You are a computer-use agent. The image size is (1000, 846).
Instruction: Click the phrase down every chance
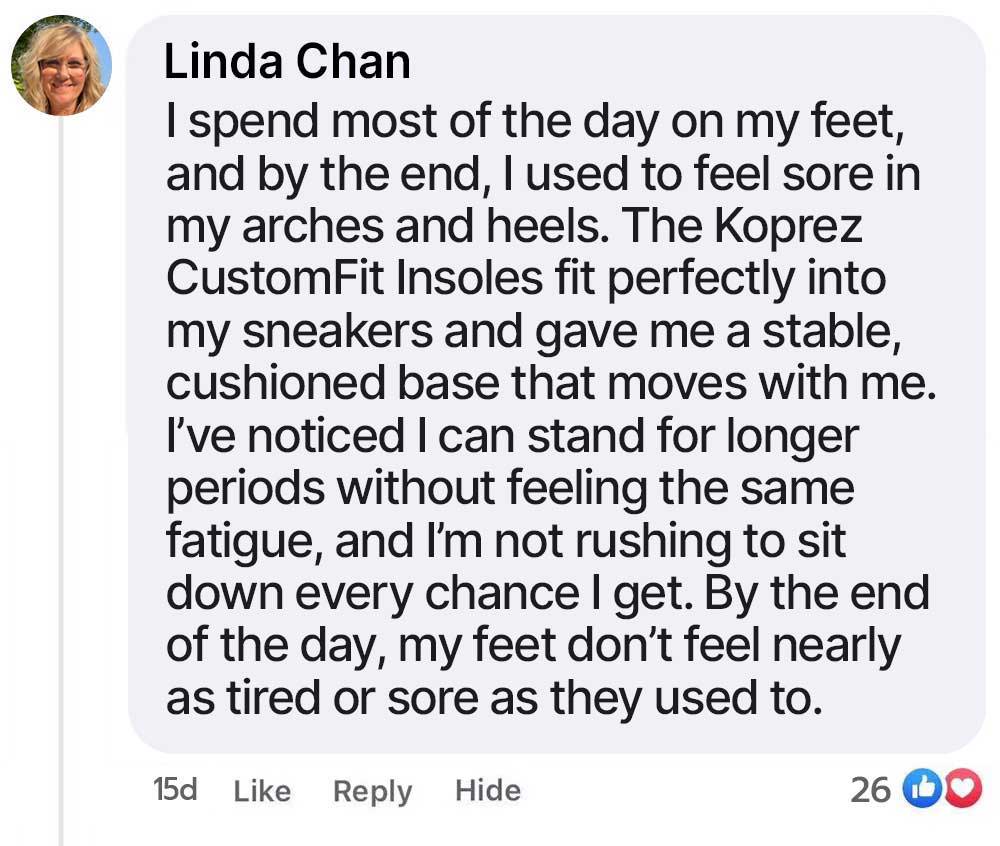click(372, 594)
